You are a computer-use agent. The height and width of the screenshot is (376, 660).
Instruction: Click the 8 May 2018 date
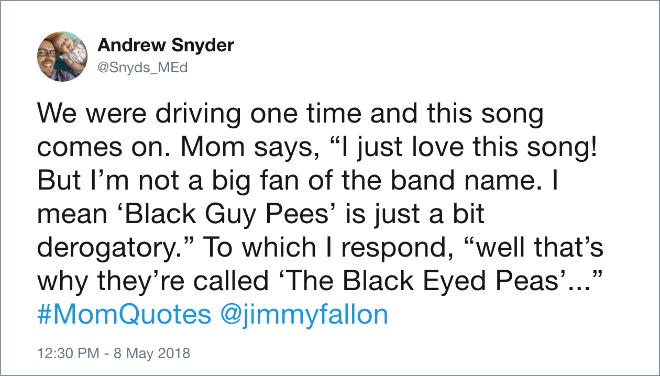point(152,353)
